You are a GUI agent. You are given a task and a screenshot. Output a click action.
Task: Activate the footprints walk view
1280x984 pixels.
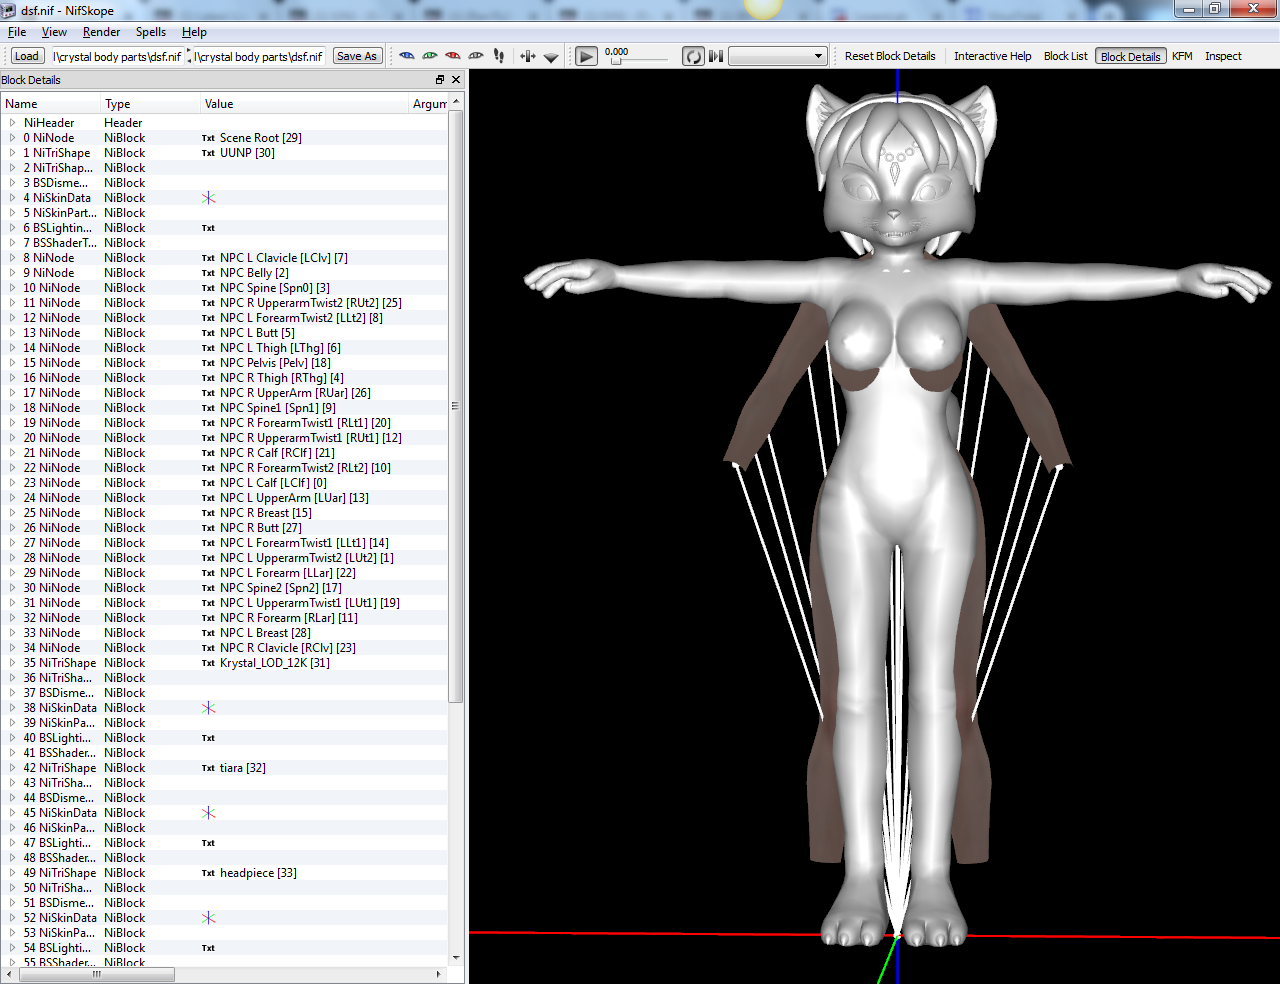click(499, 56)
